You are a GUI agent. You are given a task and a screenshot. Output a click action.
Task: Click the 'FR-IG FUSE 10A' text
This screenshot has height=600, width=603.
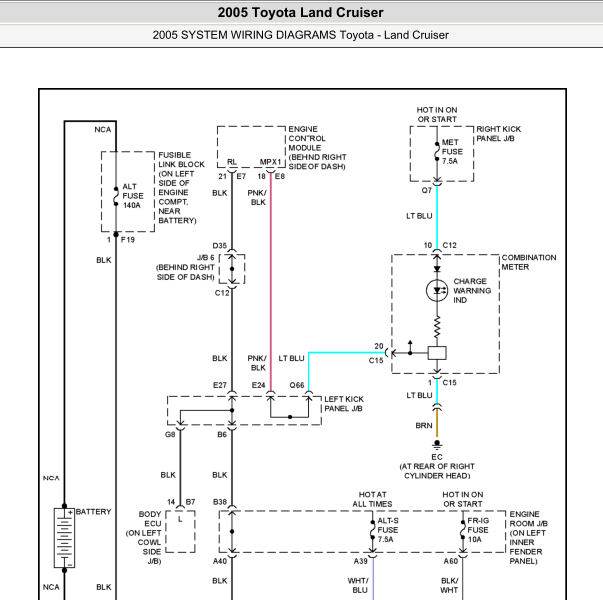tap(478, 530)
